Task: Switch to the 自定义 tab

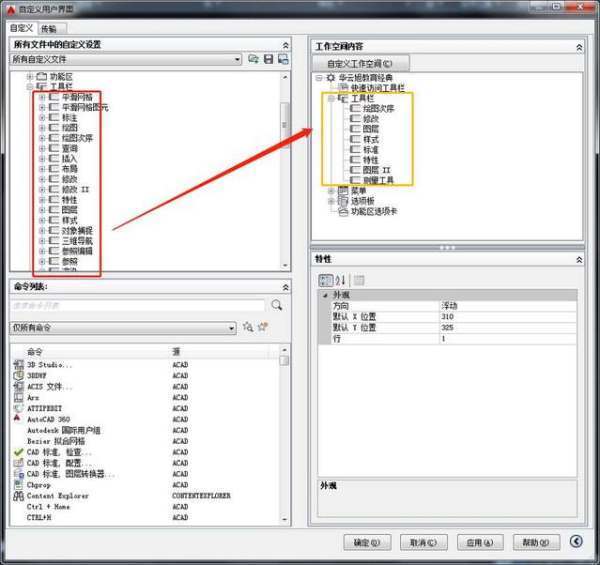Action: pos(22,28)
